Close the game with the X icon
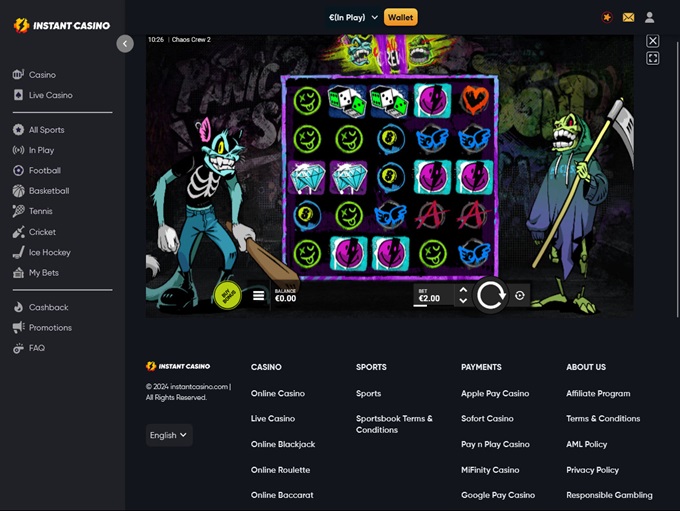The image size is (680, 511). pos(653,41)
